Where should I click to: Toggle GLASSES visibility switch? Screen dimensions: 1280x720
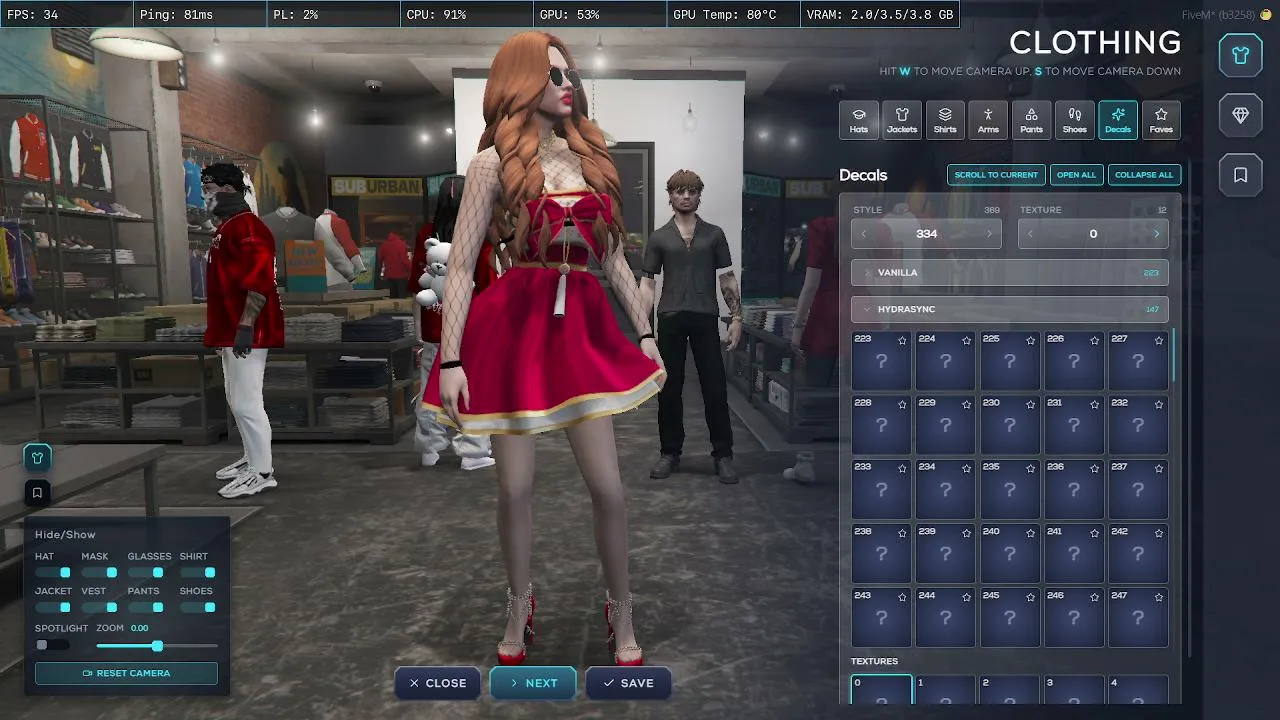(146, 572)
